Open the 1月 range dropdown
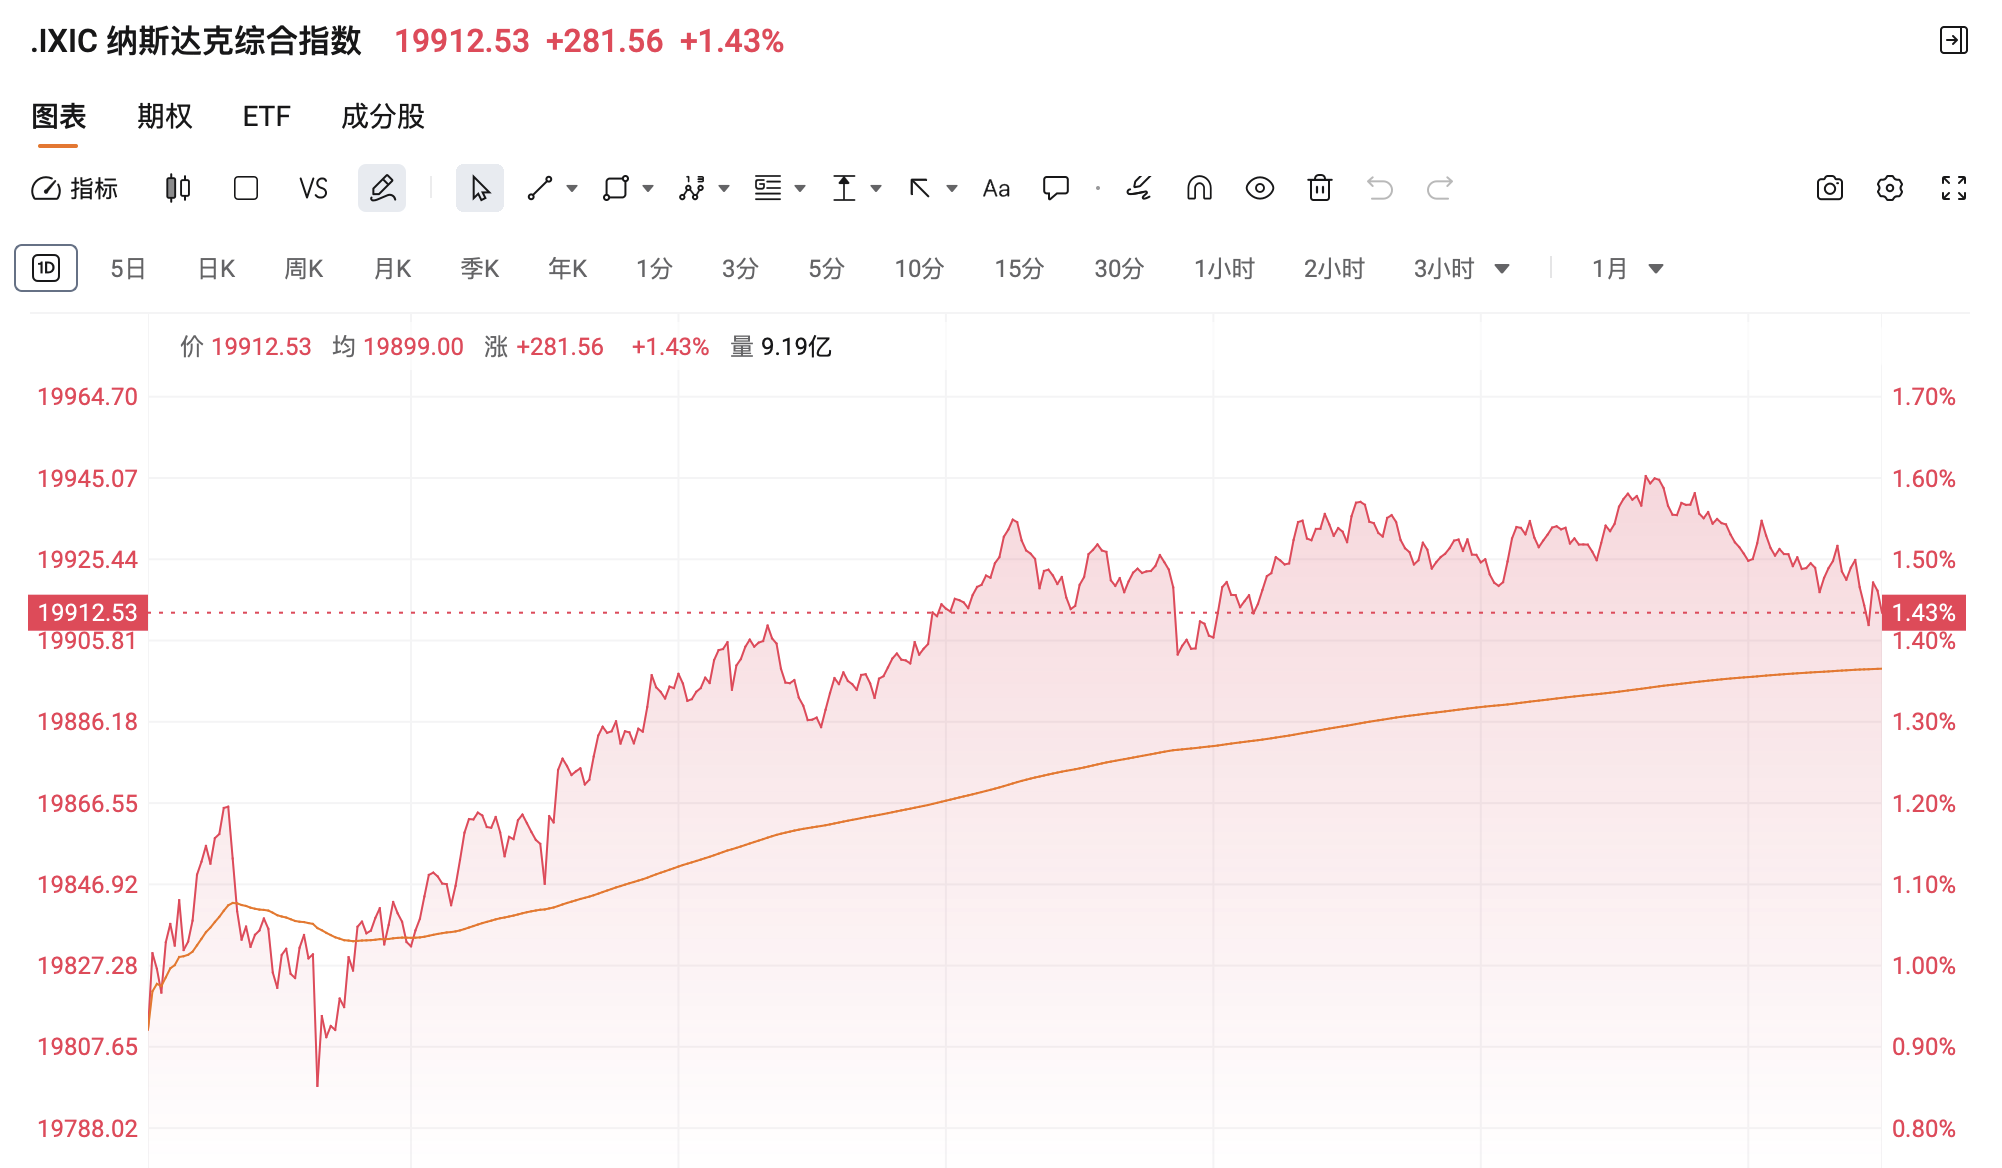2002x1168 pixels. [1628, 269]
